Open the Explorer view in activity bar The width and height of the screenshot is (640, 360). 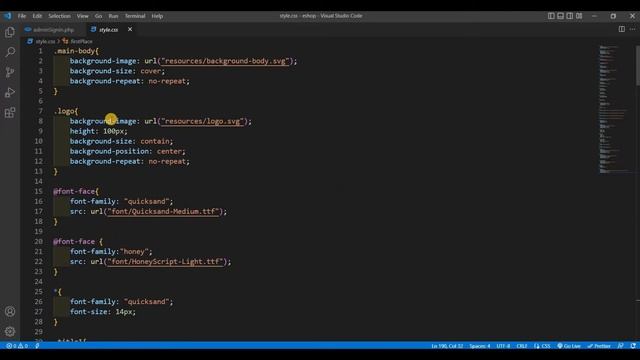[10, 32]
